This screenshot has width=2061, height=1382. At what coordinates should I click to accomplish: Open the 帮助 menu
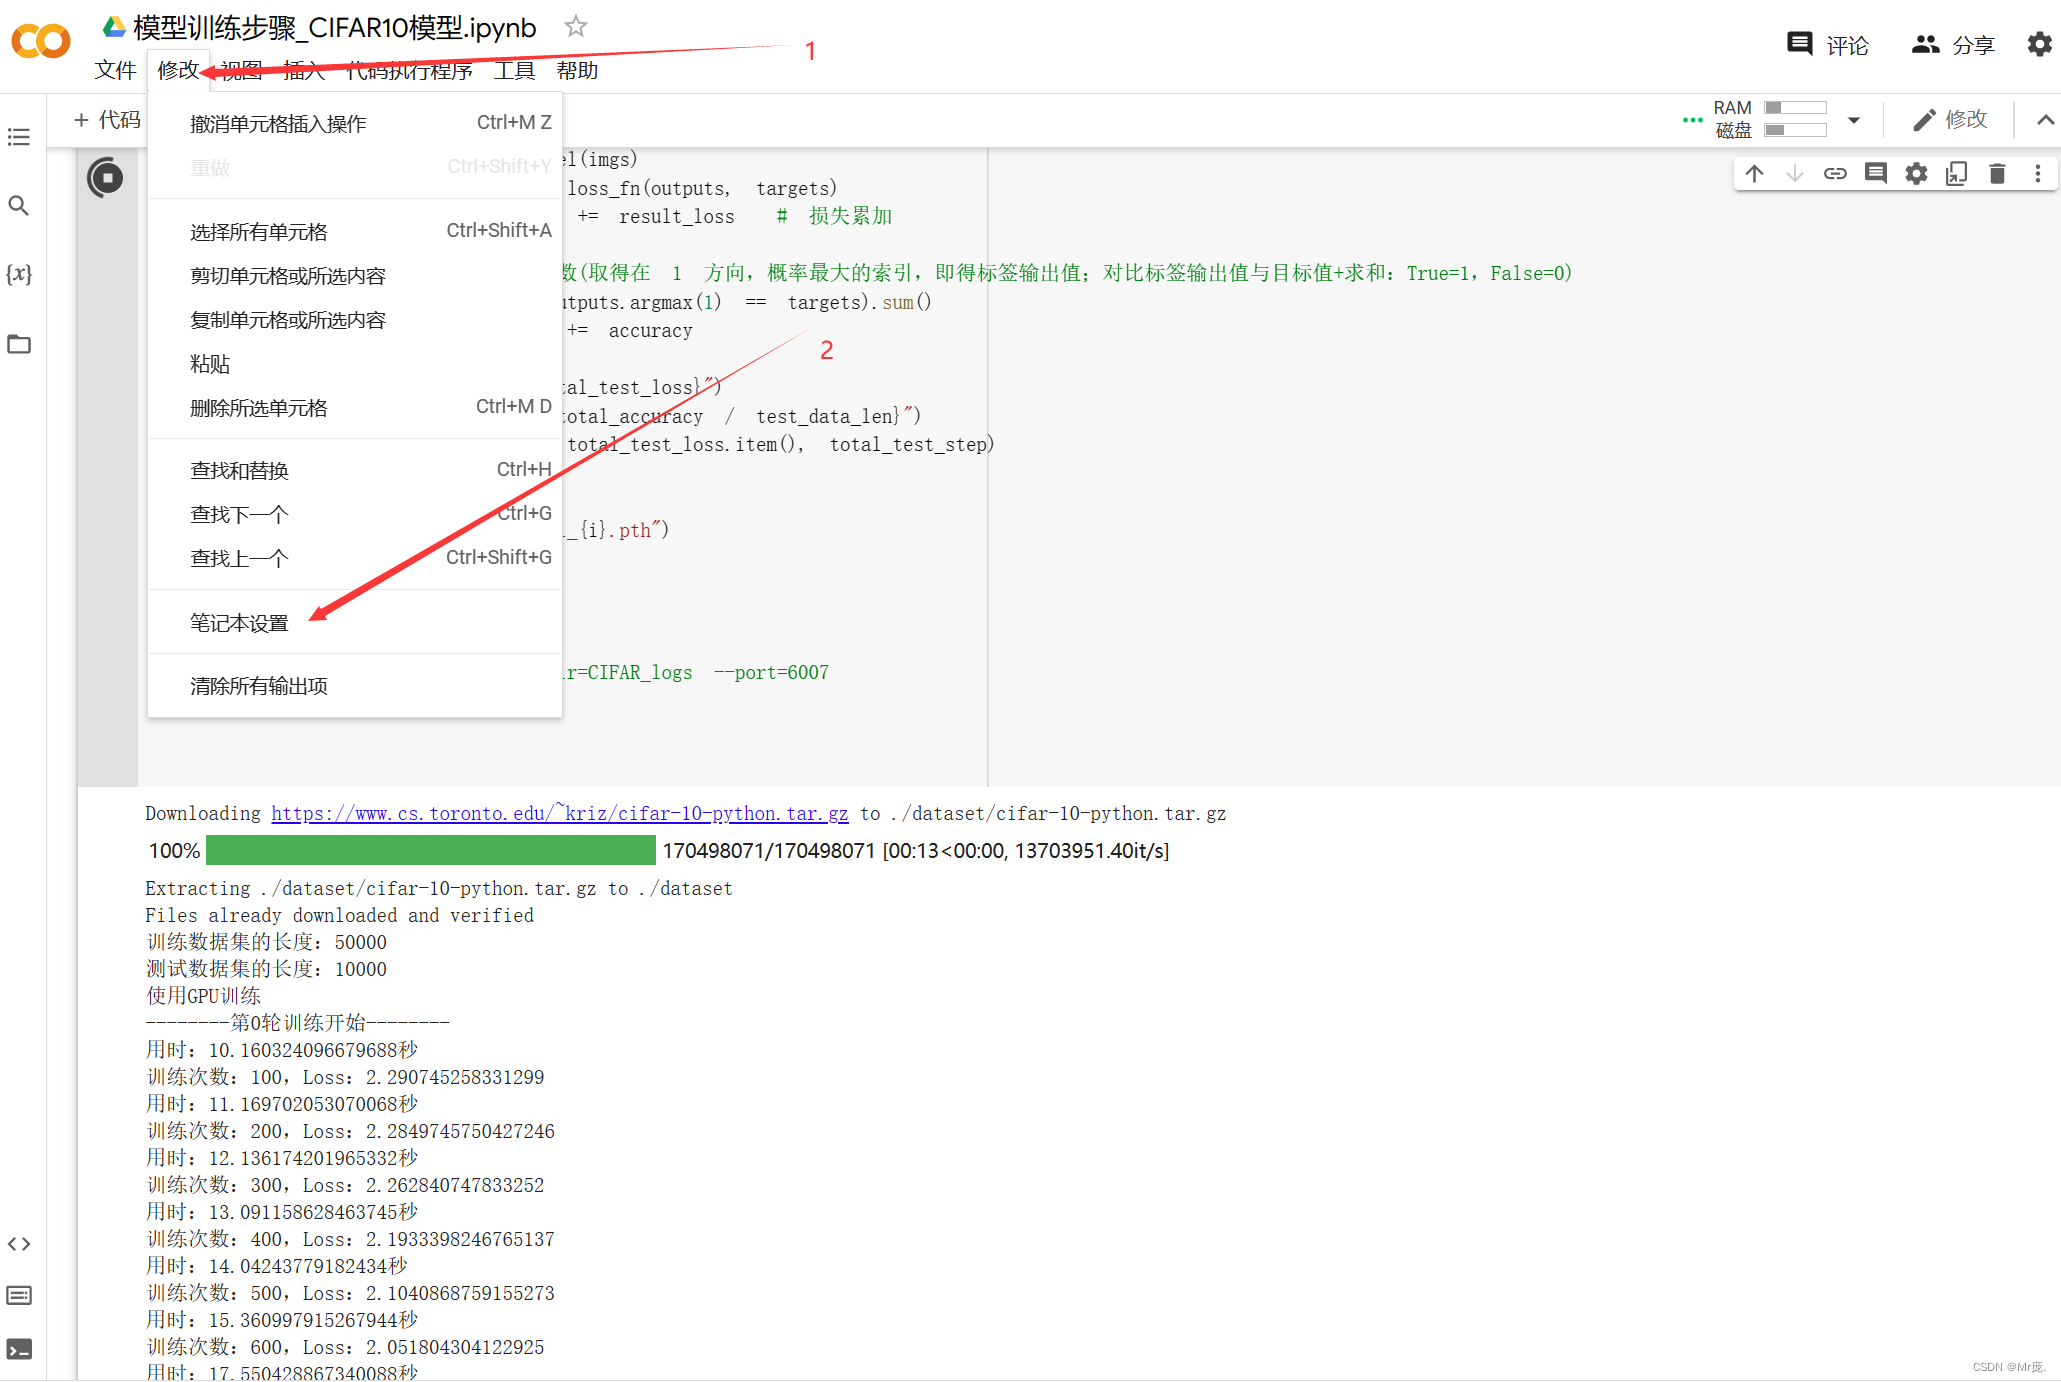(x=577, y=70)
